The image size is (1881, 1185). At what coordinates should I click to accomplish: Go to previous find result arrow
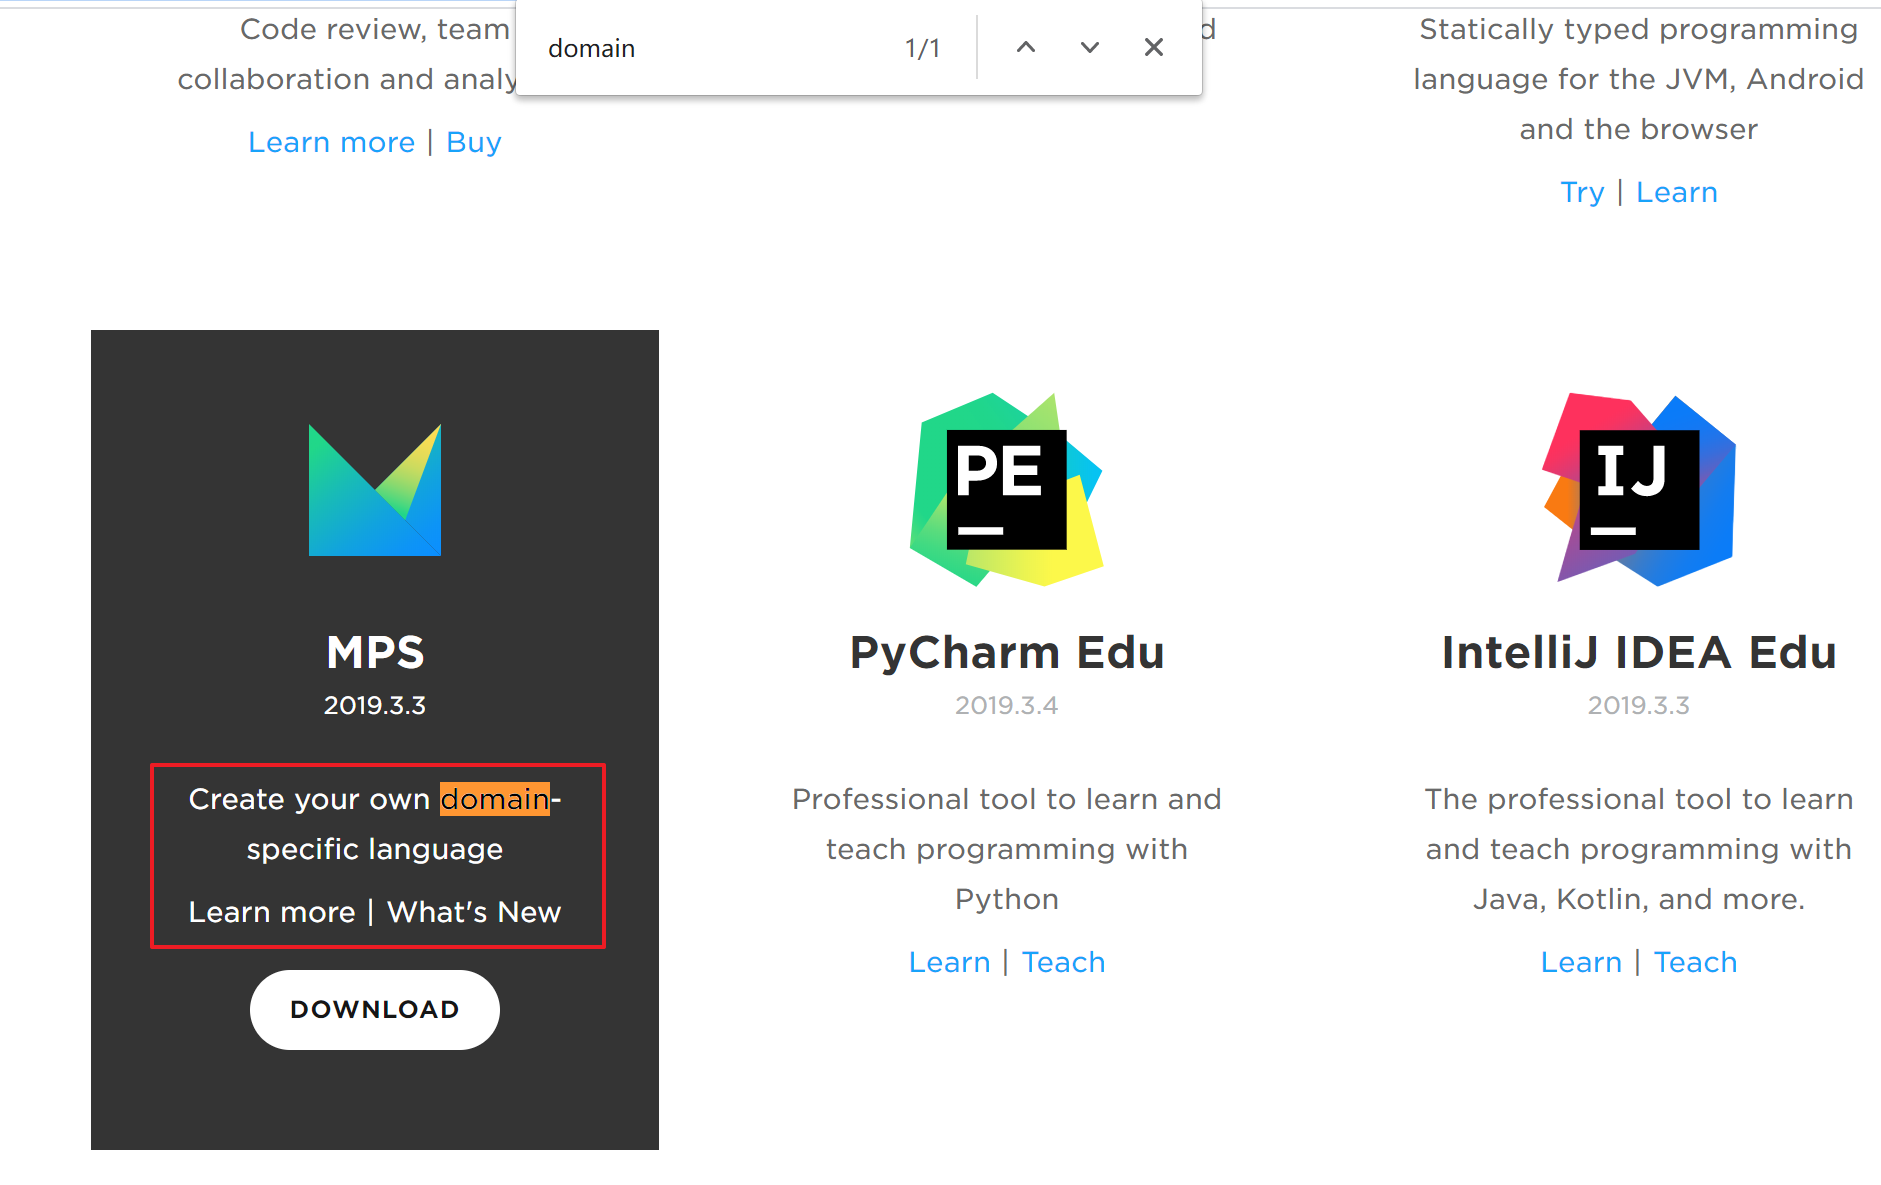[x=1026, y=48]
